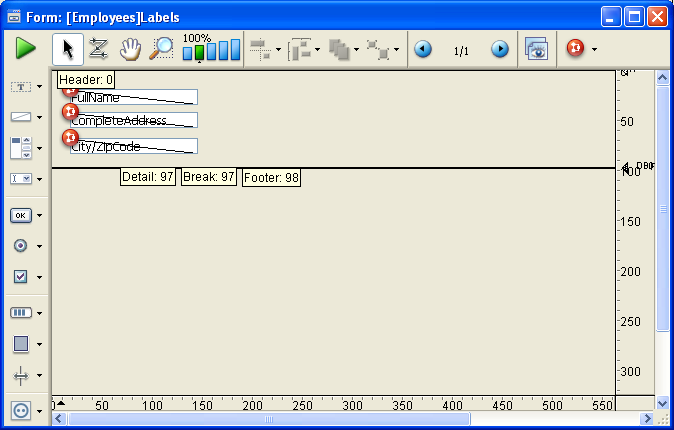Open the distribute tool dropdown arrow
The width and height of the screenshot is (674, 430).
click(x=317, y=49)
